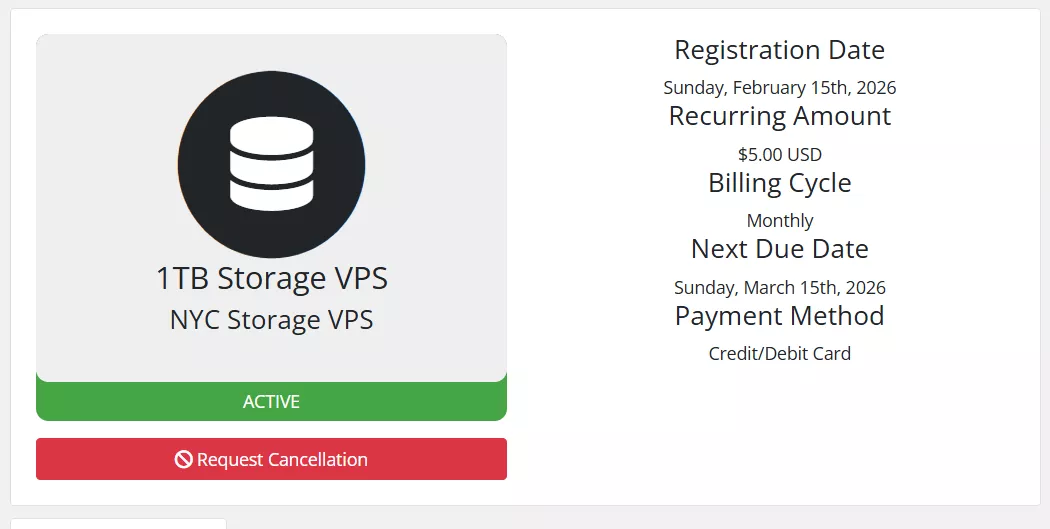Select the Monthly billing cycle value
1050x529 pixels.
779,220
